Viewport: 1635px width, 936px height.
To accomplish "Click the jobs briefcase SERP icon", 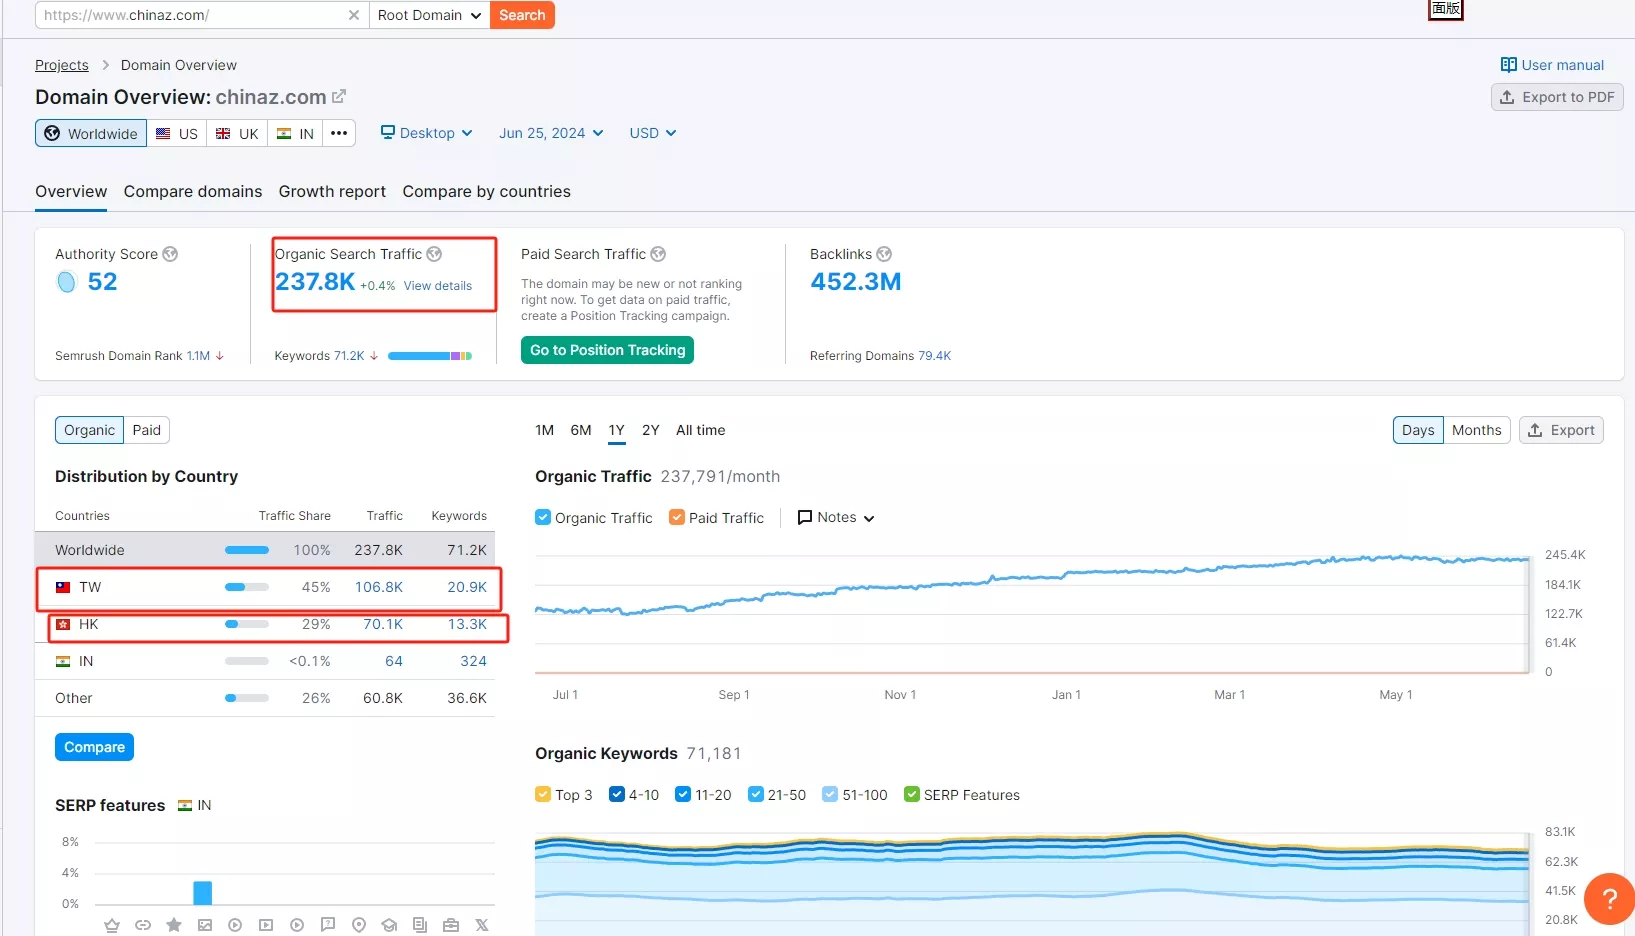I will click(451, 925).
